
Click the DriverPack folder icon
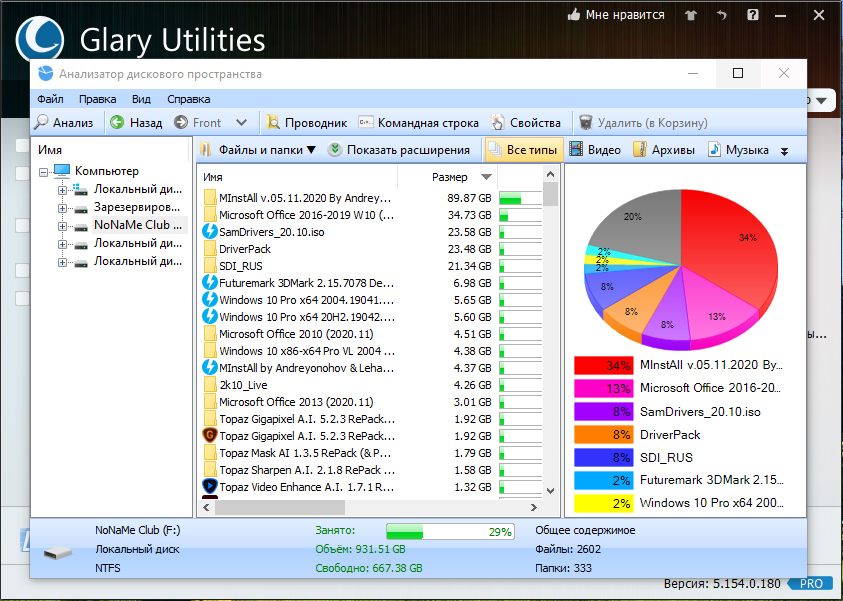tap(210, 249)
